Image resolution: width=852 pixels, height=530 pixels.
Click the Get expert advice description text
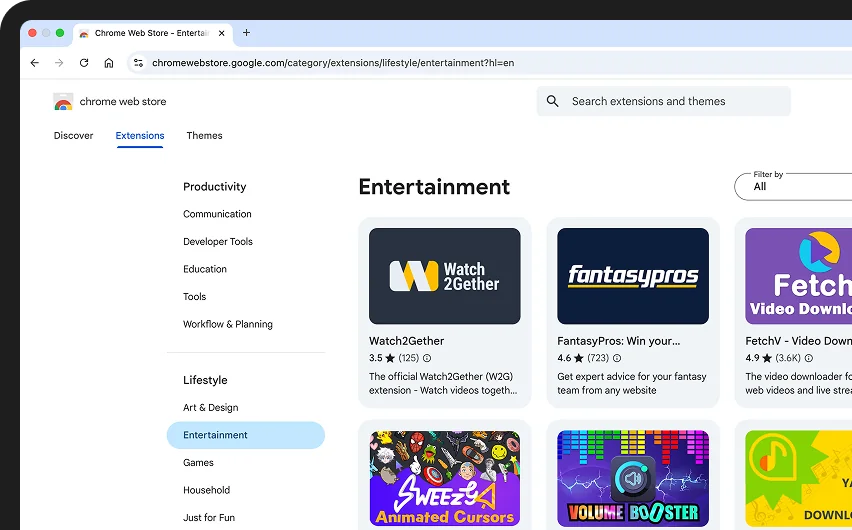coord(632,383)
